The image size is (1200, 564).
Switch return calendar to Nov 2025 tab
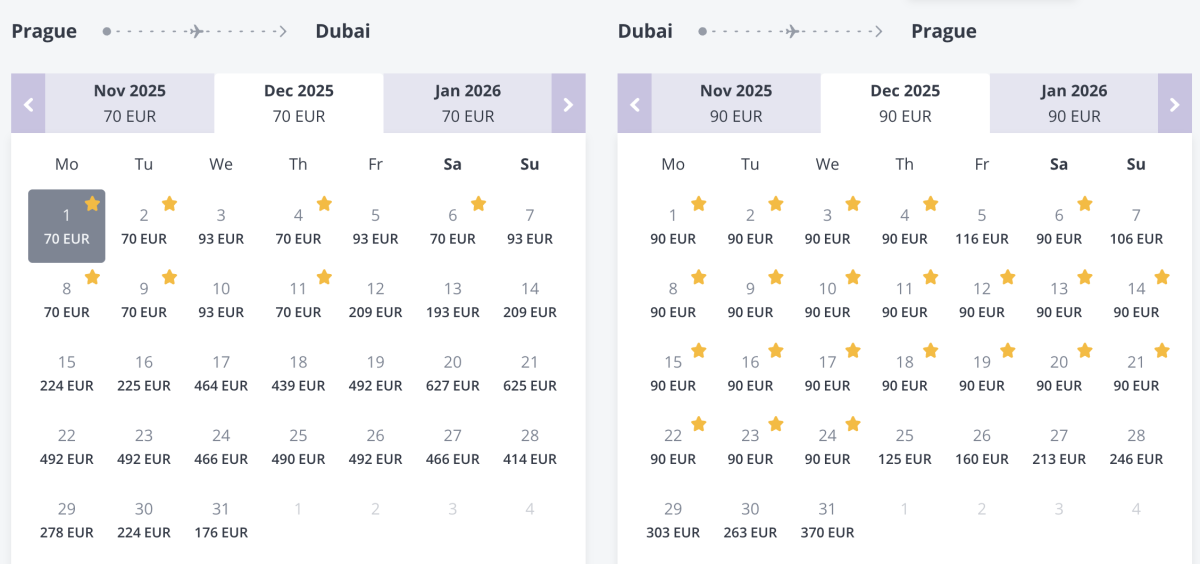[735, 103]
